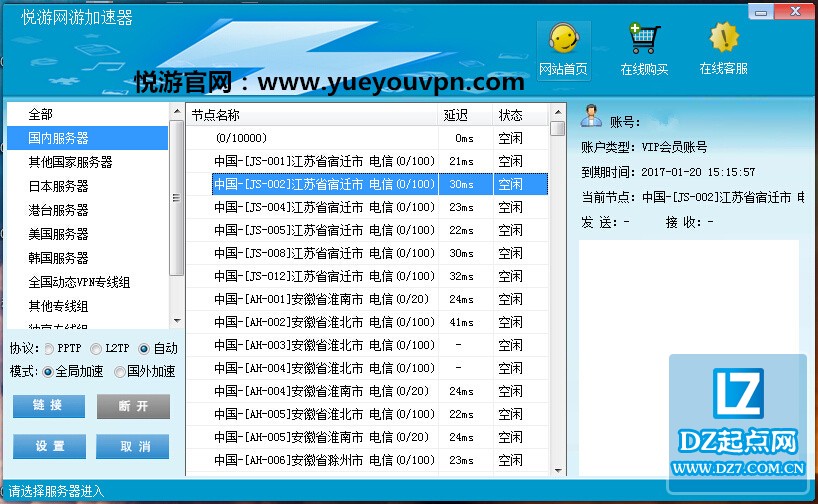
Task: Select 国内服务器 category
Action: pyautogui.click(x=88, y=138)
